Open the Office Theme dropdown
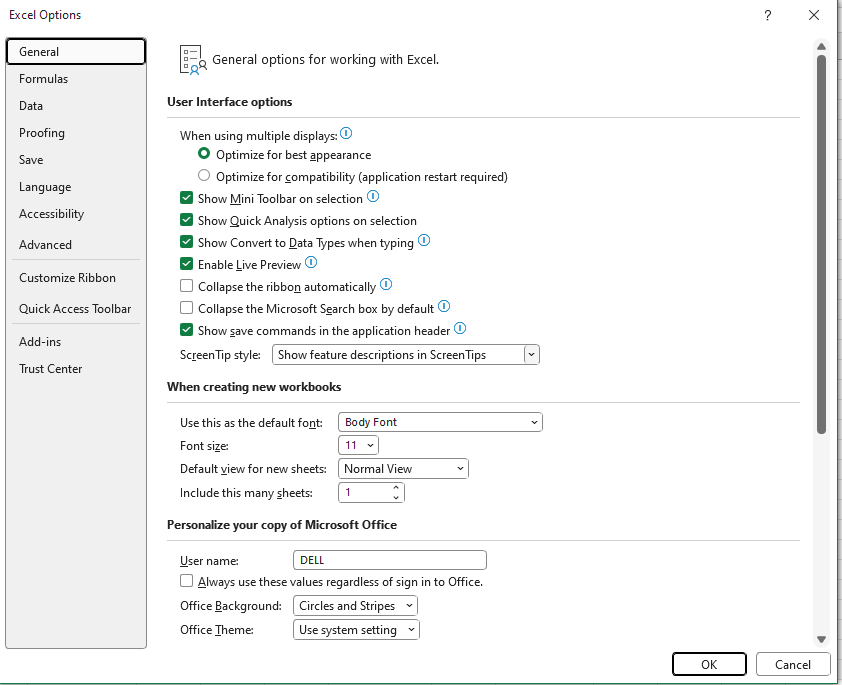 point(356,630)
